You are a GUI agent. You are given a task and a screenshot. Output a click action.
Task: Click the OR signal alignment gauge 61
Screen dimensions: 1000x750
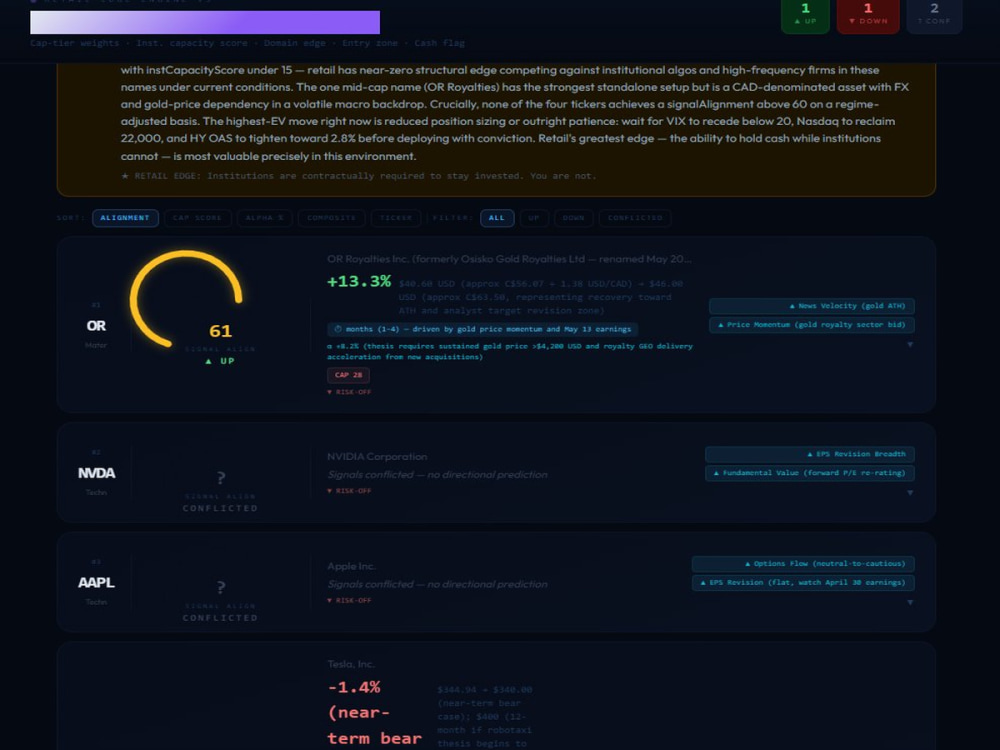pyautogui.click(x=187, y=300)
